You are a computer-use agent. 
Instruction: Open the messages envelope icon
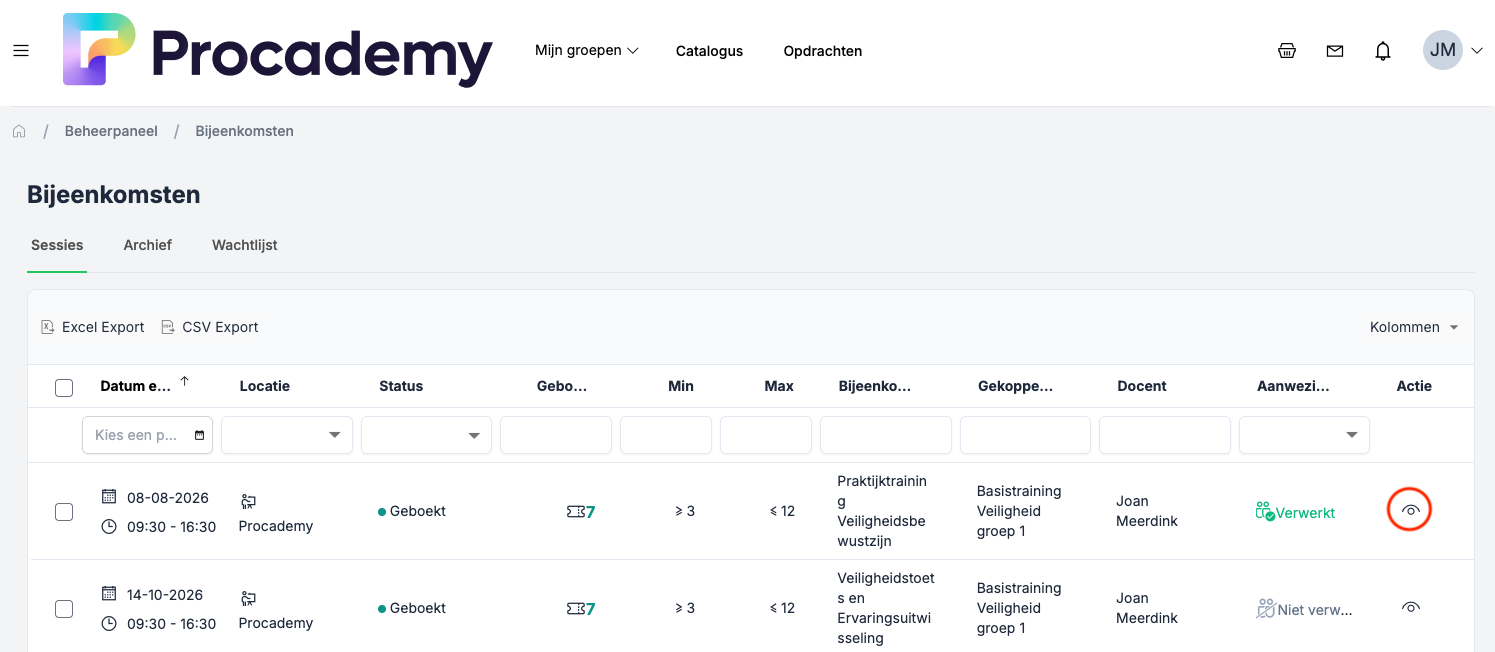click(1335, 51)
